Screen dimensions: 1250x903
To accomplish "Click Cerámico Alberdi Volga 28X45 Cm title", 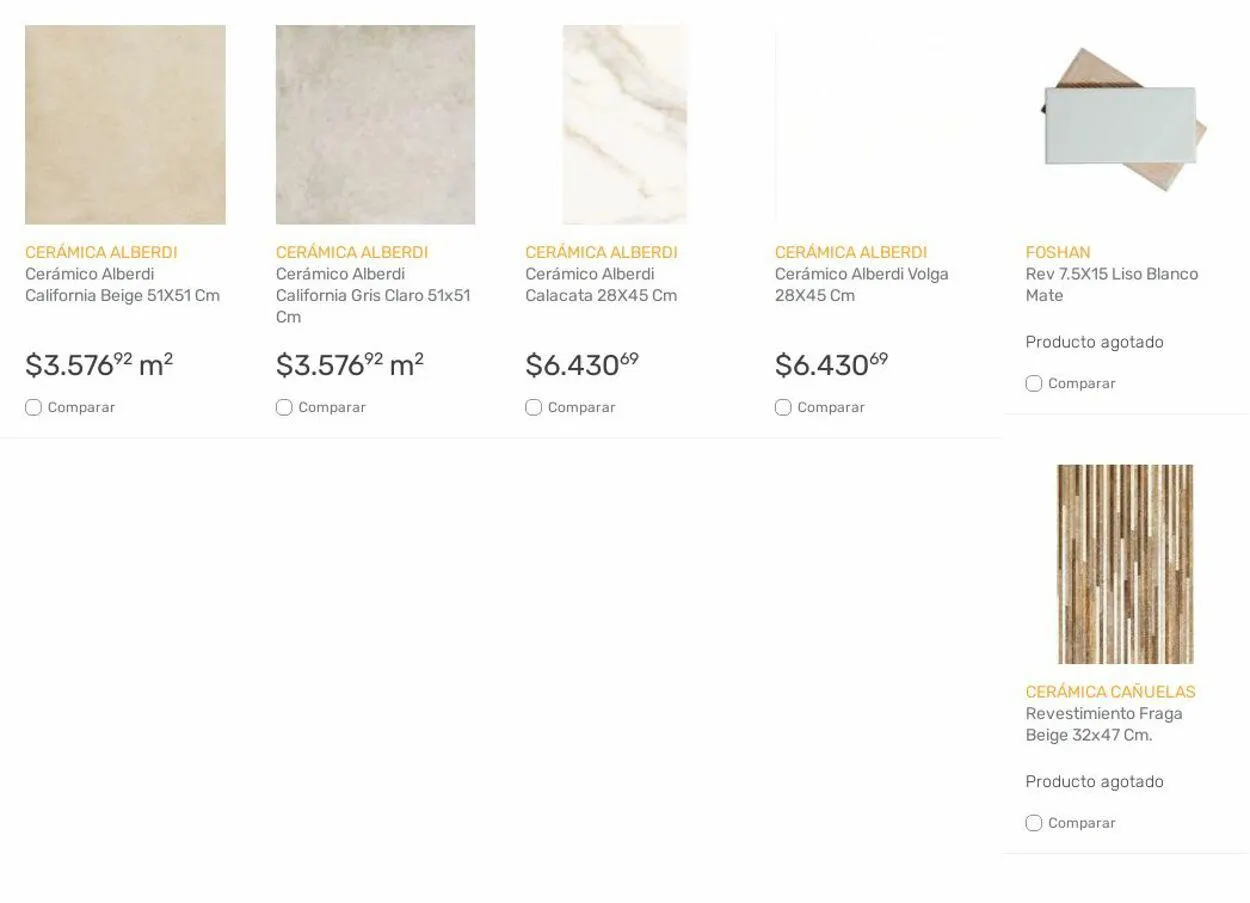I will pos(861,285).
